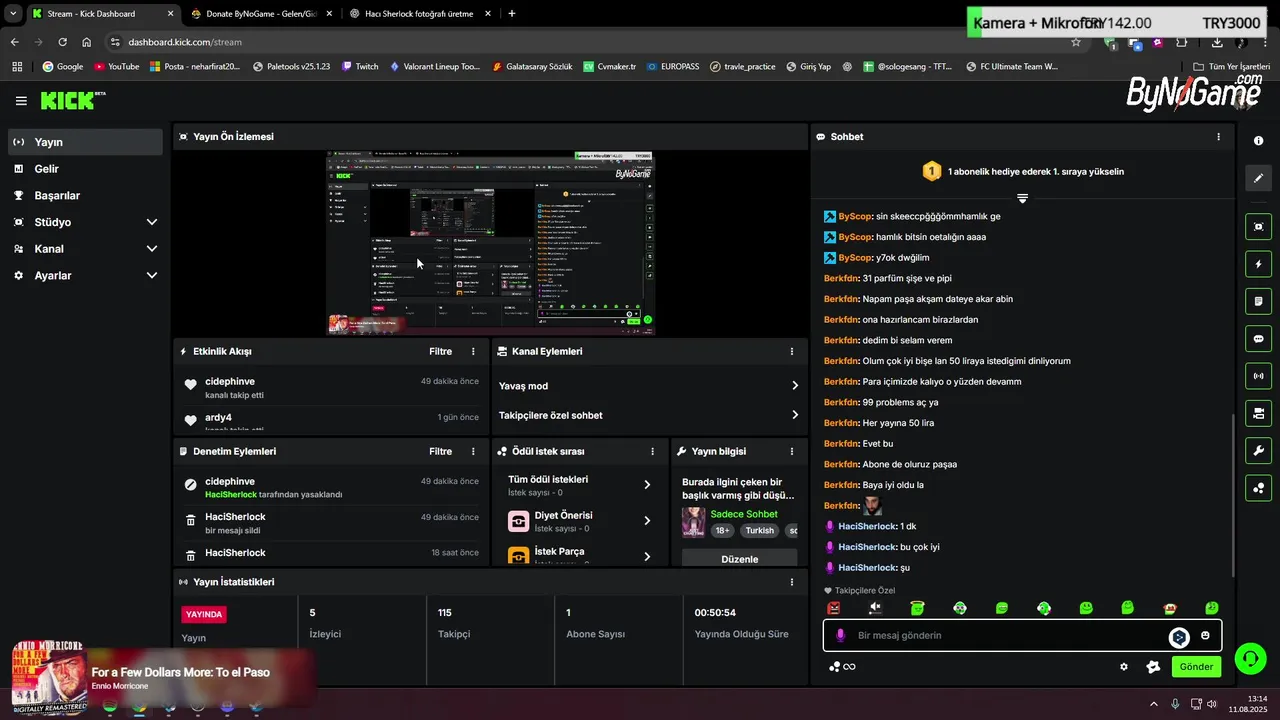The height and width of the screenshot is (720, 1280).
Task: Open the emoji picker in message box
Action: [x=1205, y=635]
